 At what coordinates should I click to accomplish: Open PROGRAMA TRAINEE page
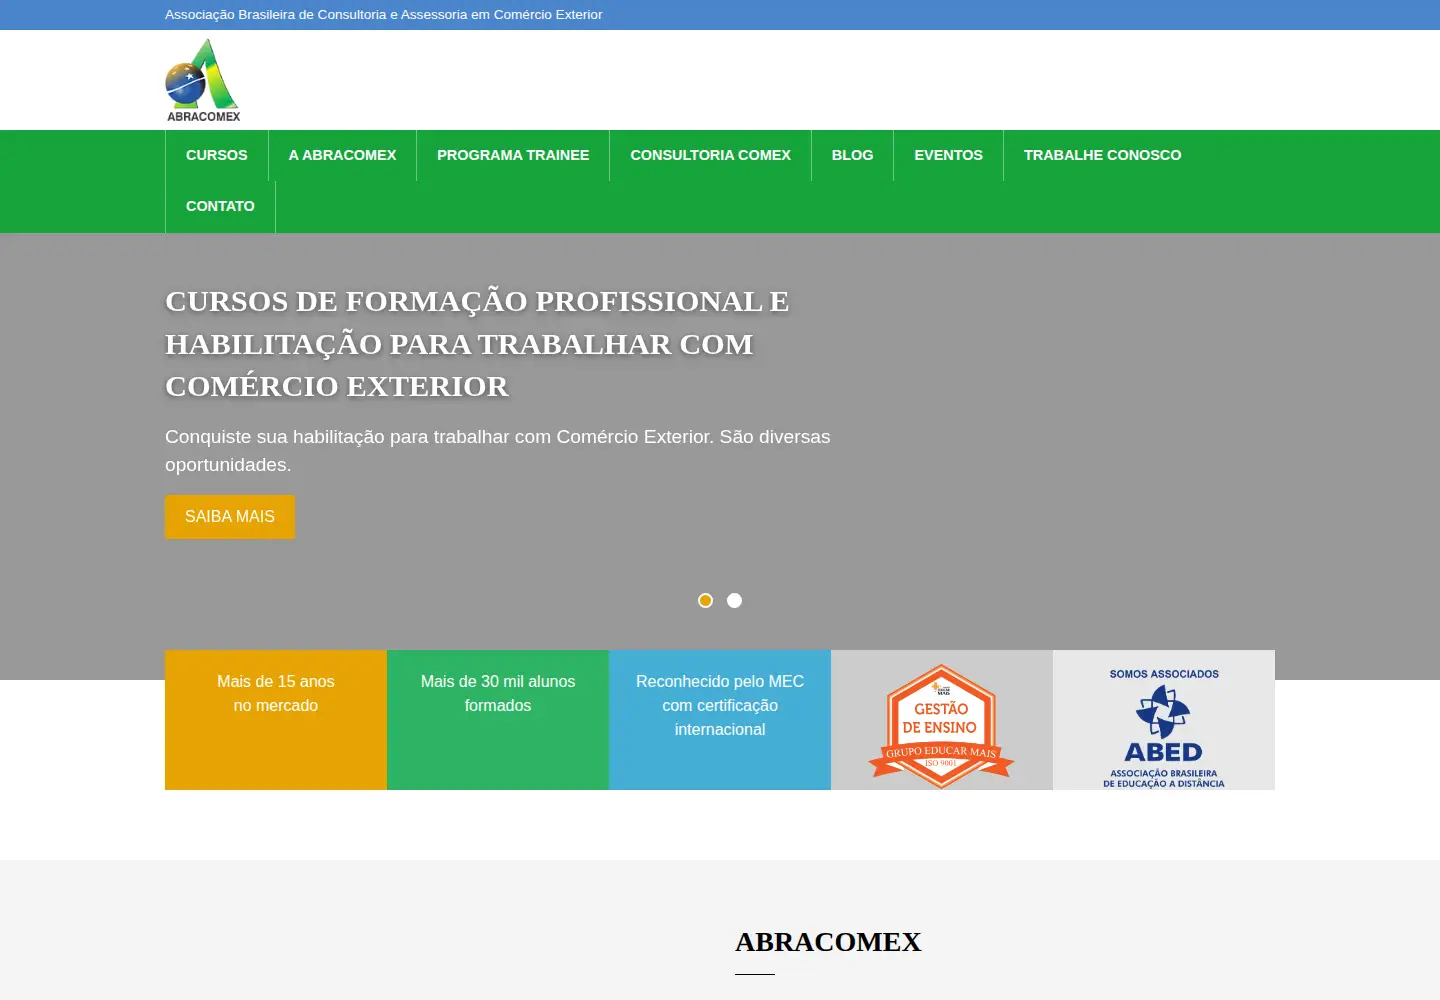pyautogui.click(x=513, y=155)
